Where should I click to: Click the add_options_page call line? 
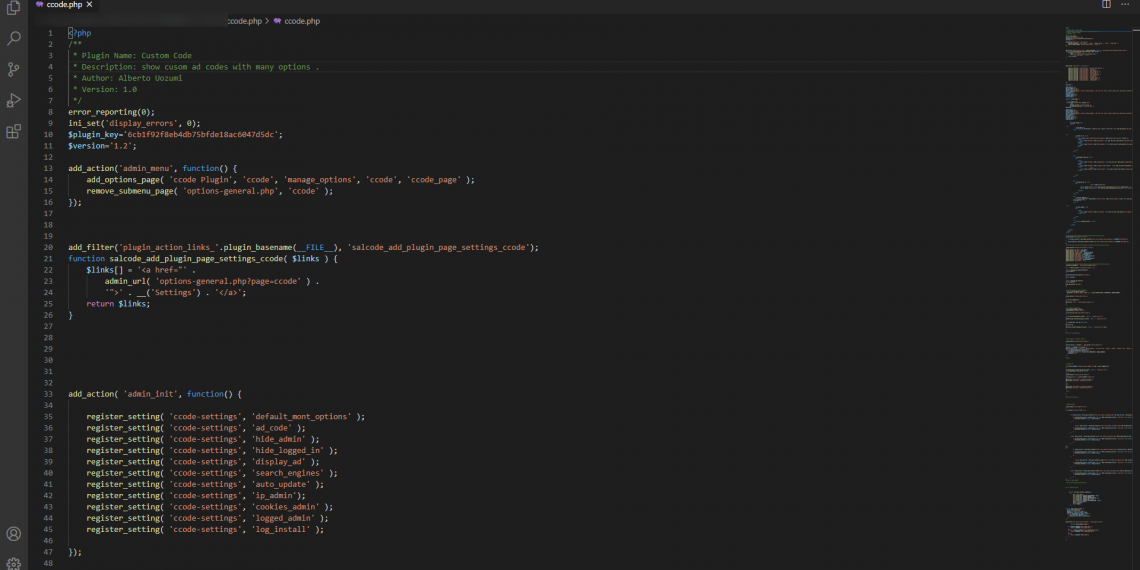coord(281,180)
